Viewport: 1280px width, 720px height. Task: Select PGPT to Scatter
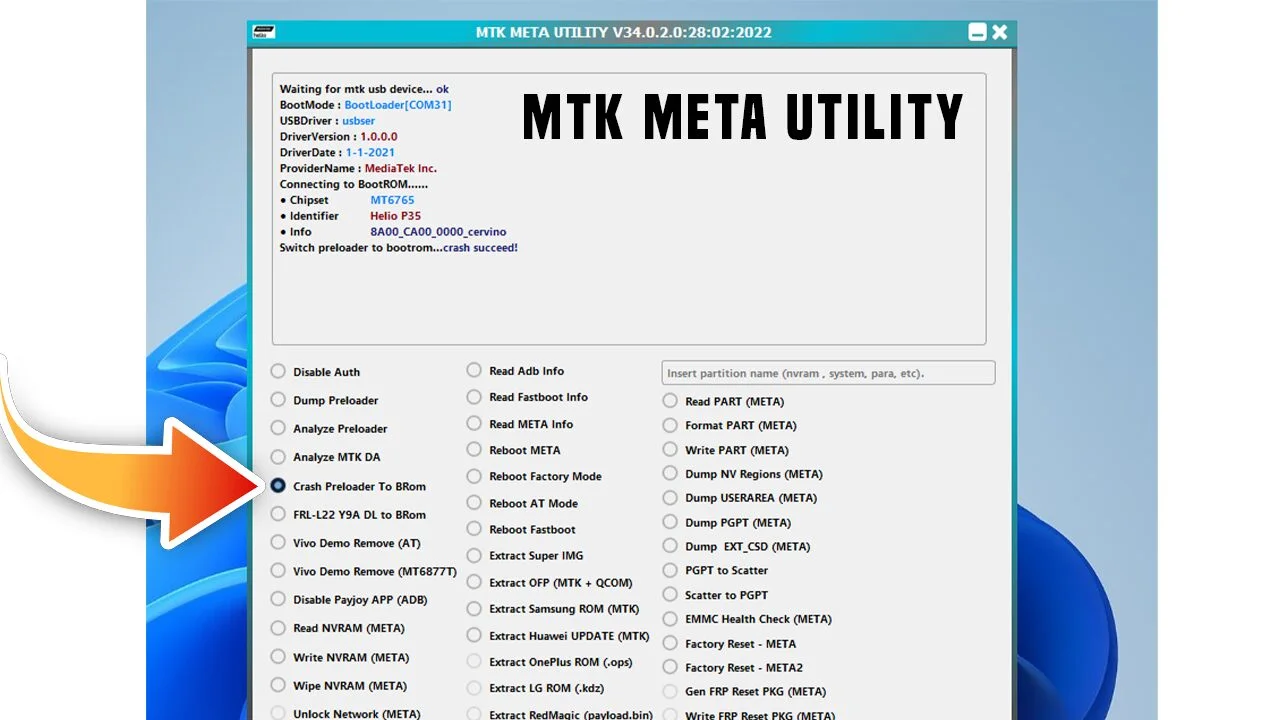669,570
